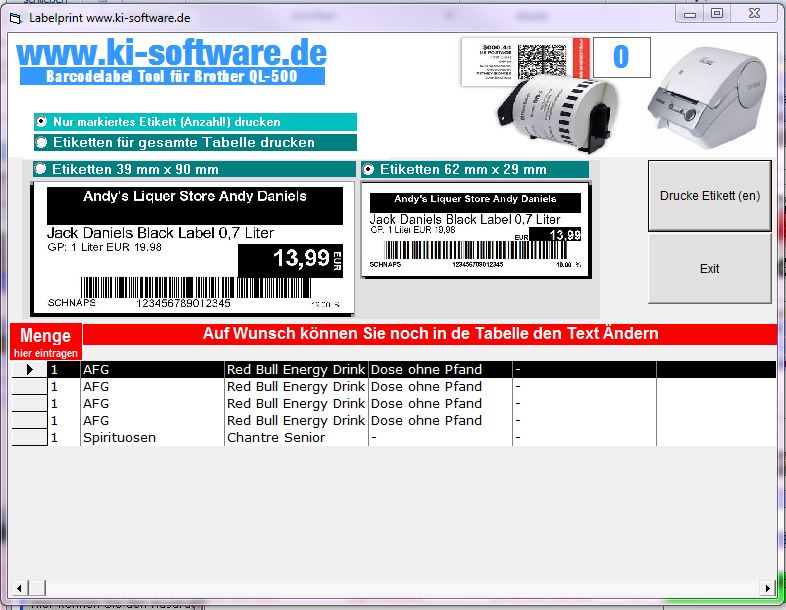Click the current row arrow selector
This screenshot has width=786, height=610.
(29, 369)
